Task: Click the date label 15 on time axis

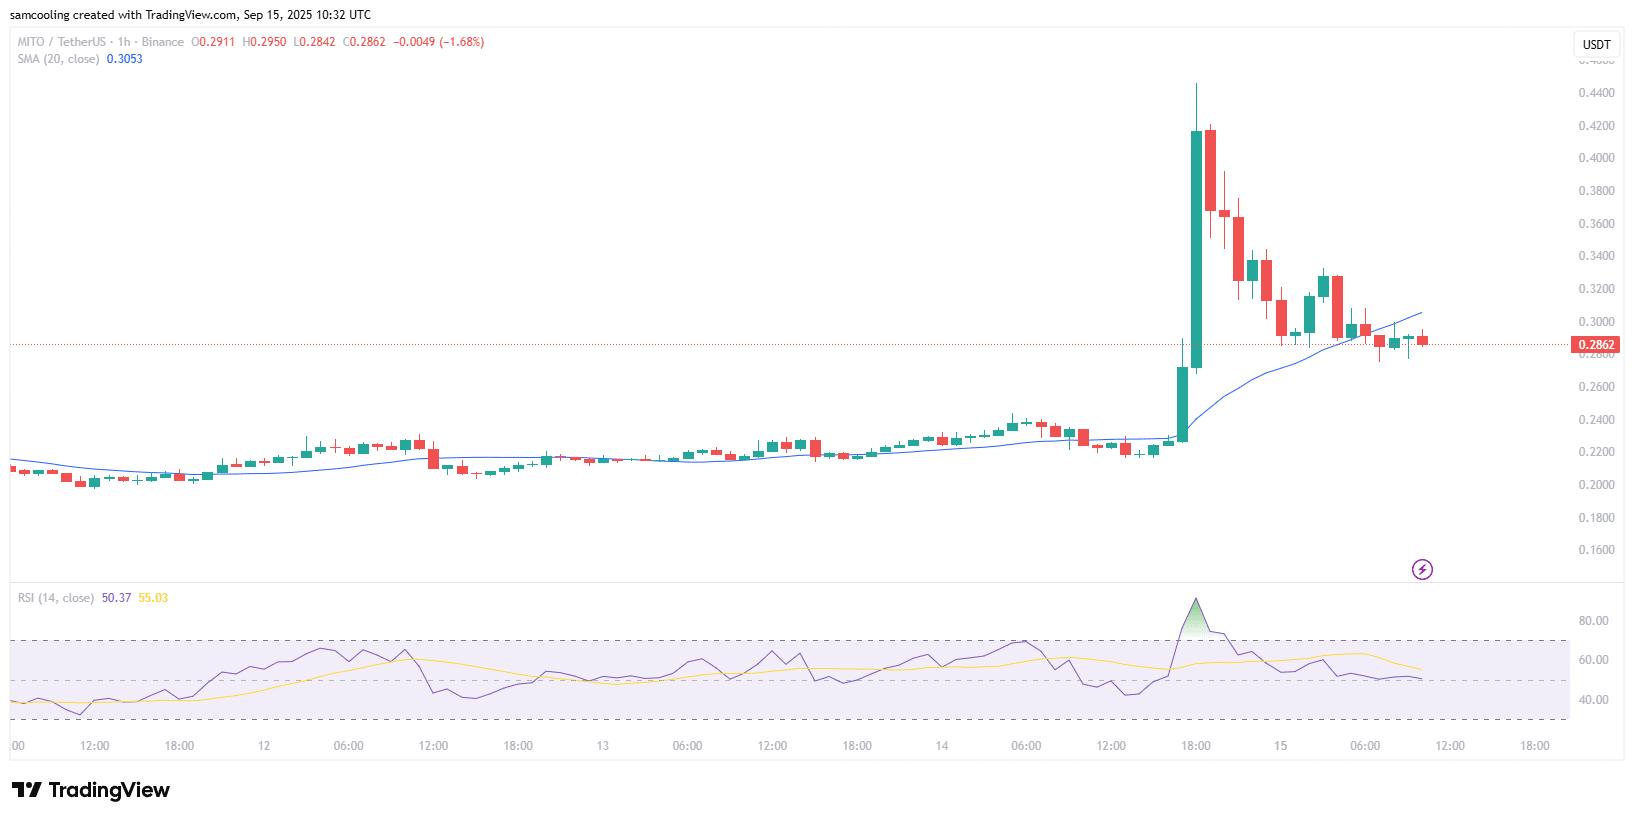Action: tap(1281, 746)
